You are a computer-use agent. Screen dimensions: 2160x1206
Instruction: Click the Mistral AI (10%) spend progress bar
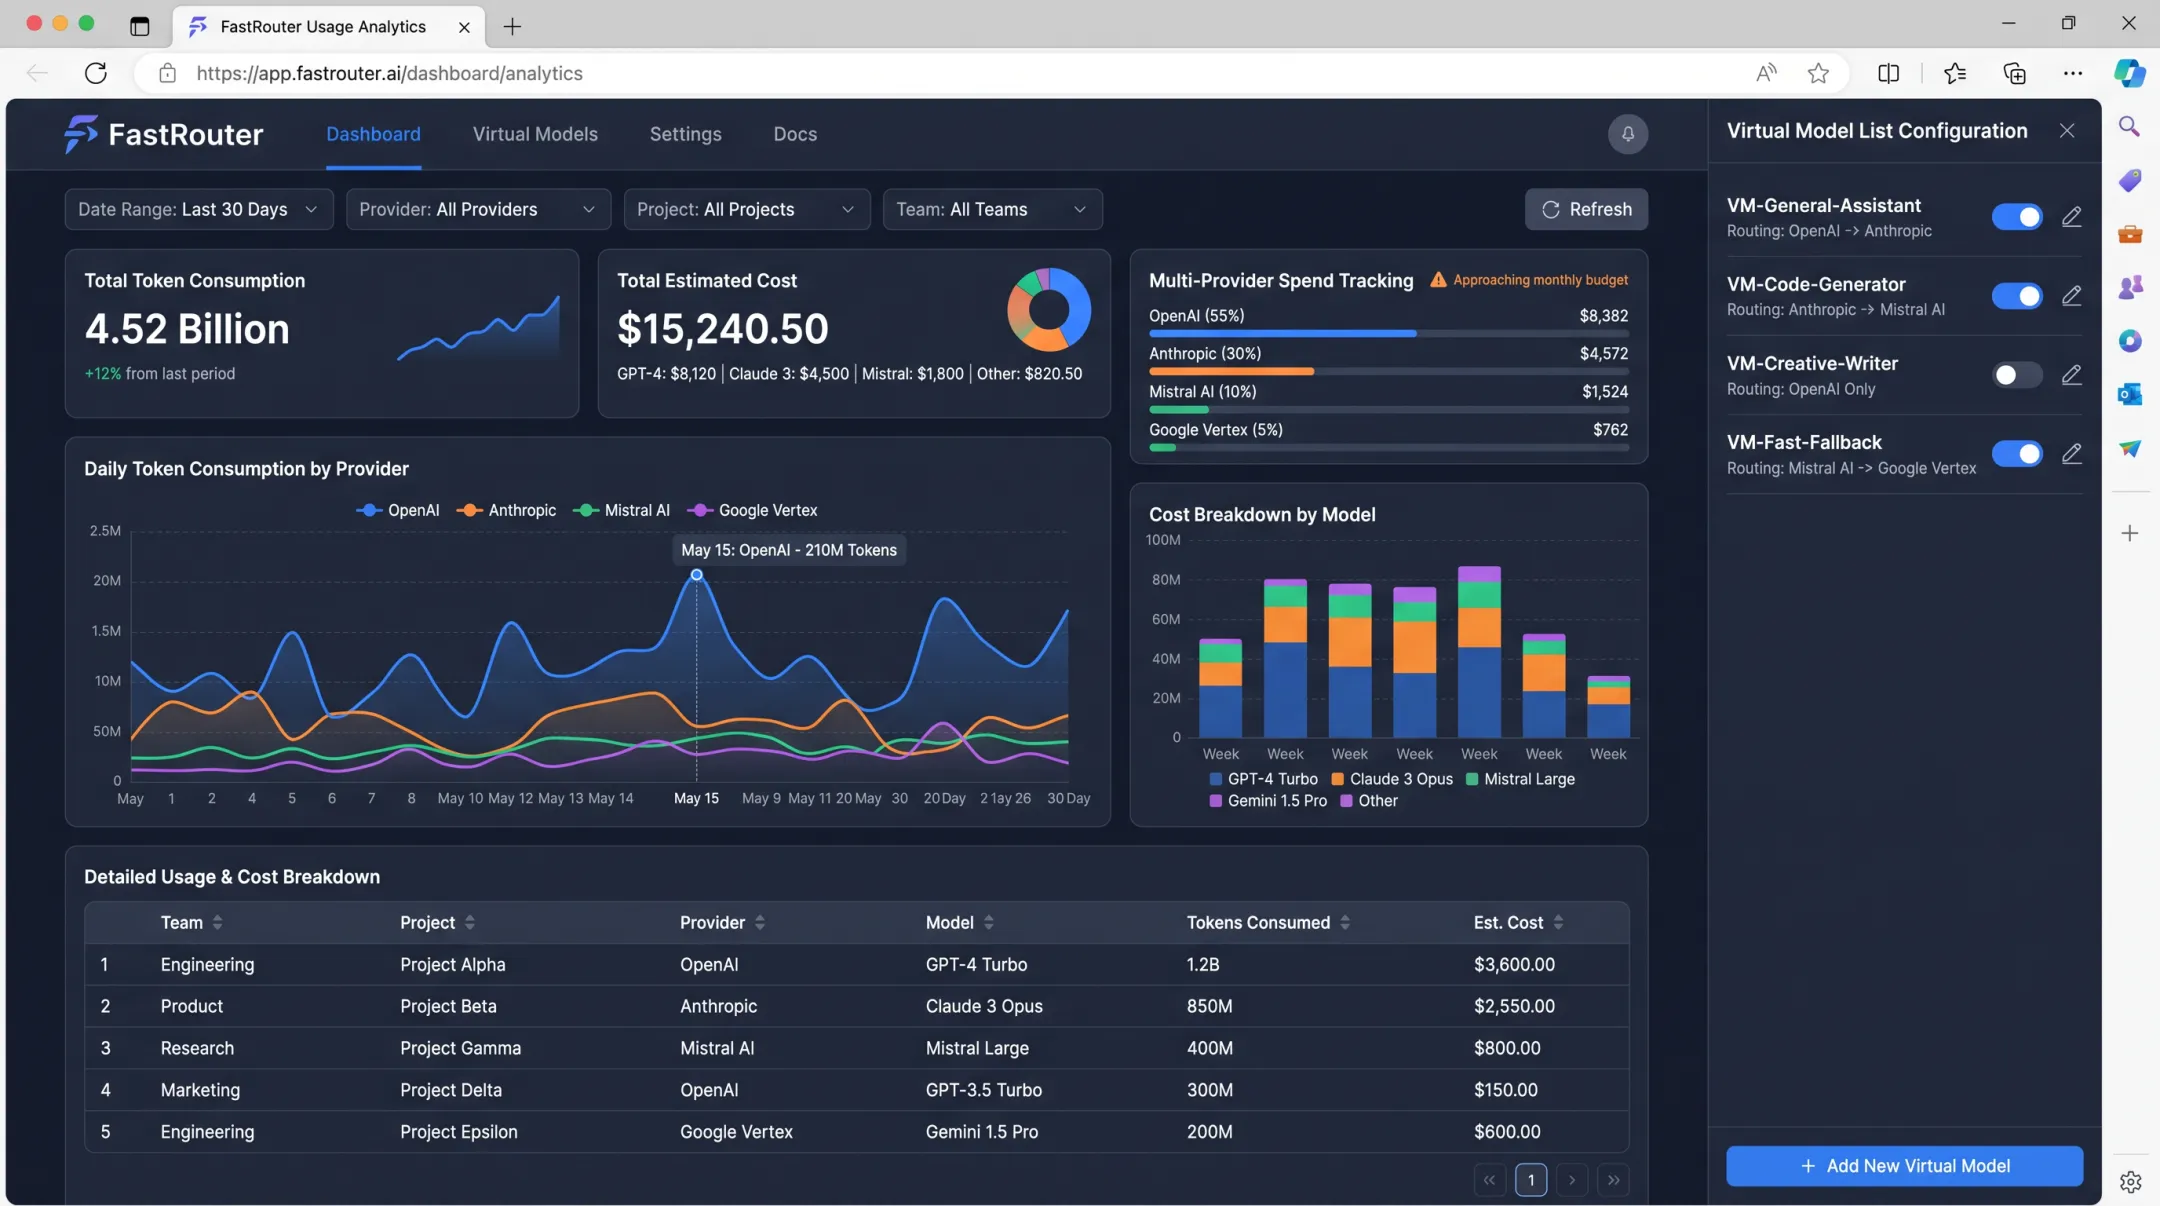tap(1388, 410)
